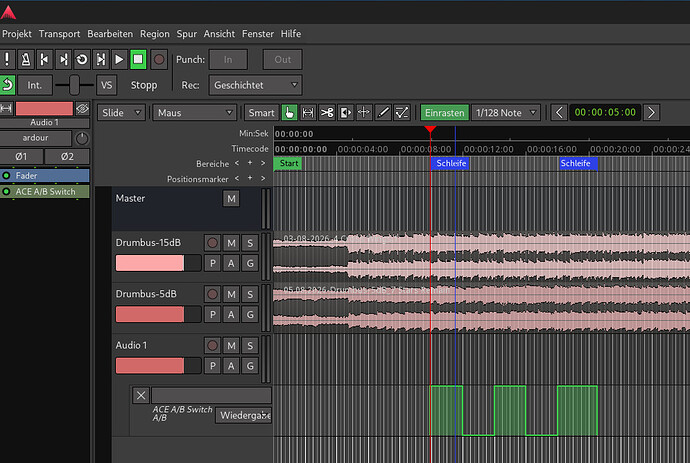The height and width of the screenshot is (463, 690).
Task: Toggle polarity invert Ø2 button
Action: point(67,156)
